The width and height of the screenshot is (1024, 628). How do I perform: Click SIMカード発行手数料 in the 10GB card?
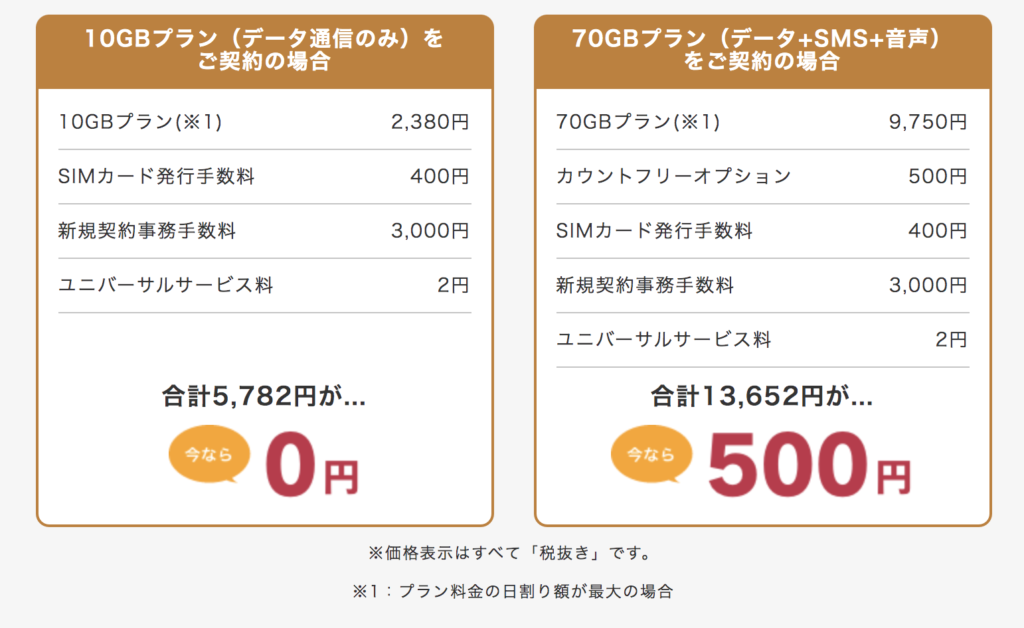(x=156, y=176)
